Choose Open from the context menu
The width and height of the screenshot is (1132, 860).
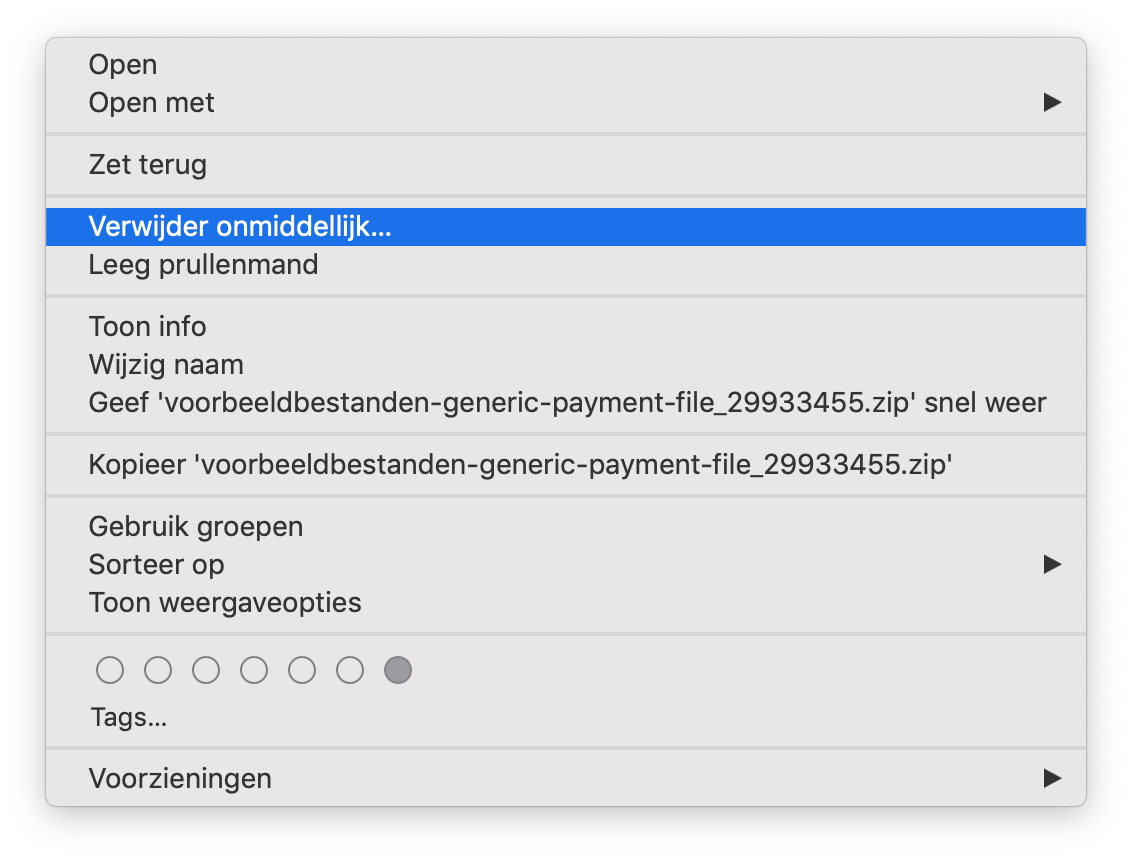(566, 65)
